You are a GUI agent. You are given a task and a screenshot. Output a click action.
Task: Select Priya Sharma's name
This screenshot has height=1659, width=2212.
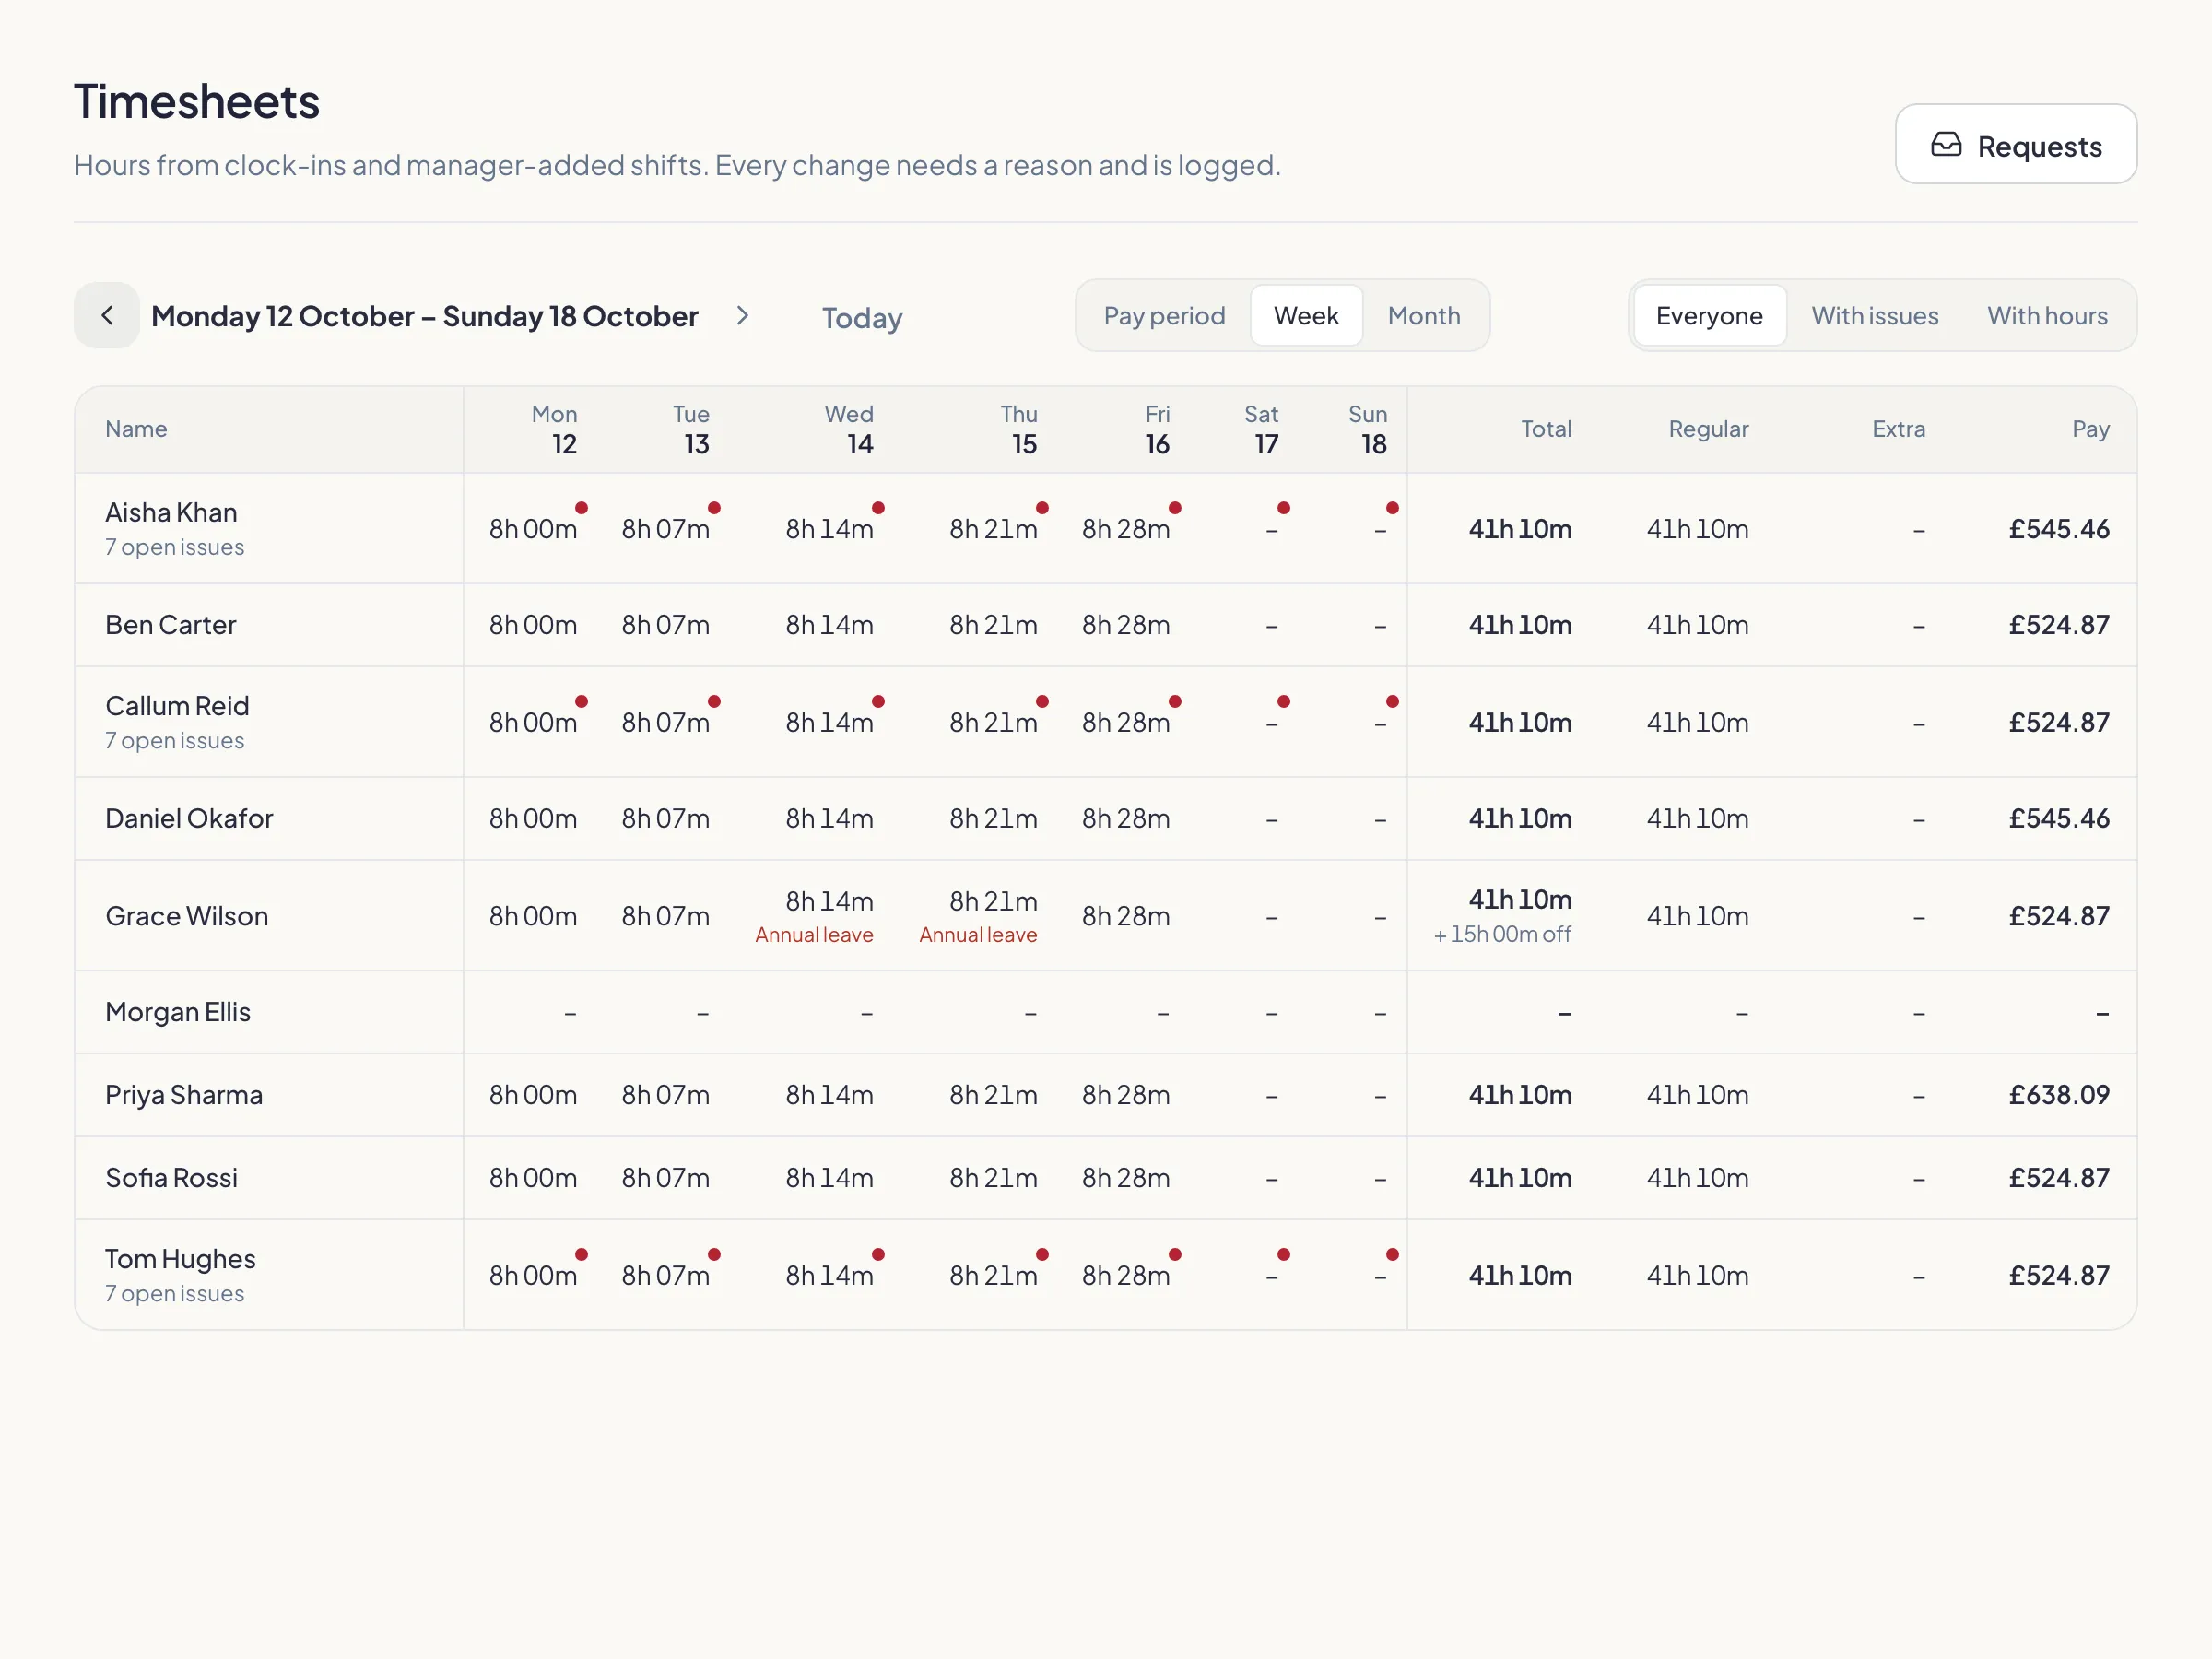(184, 1095)
